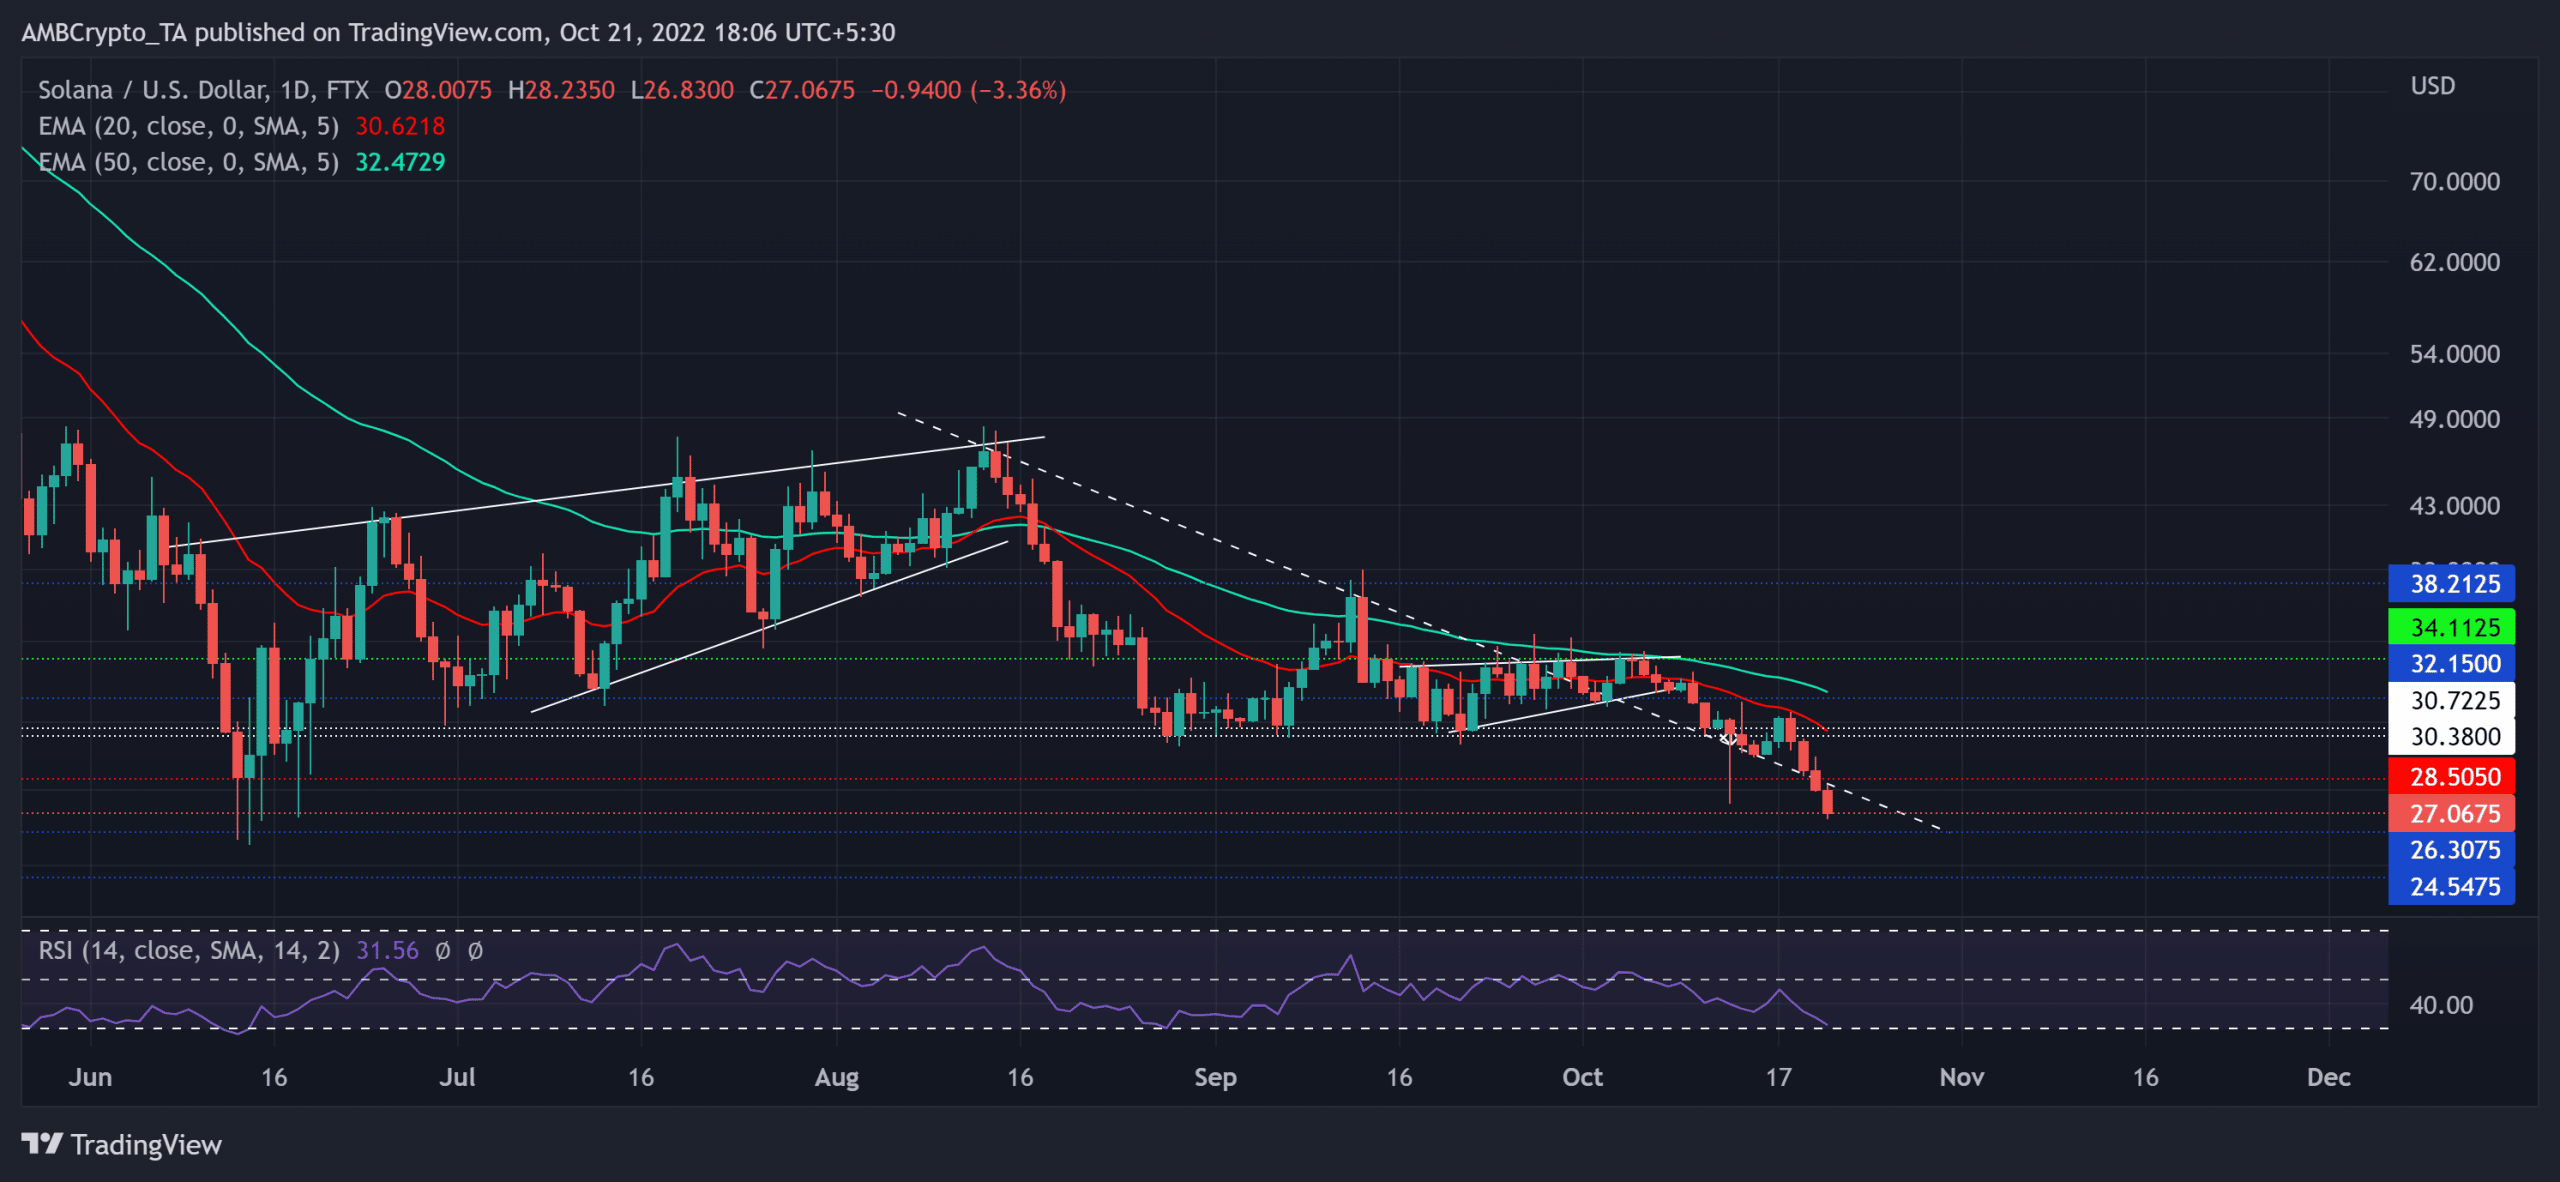The width and height of the screenshot is (2560, 1182).
Task: Click the white 30.7225 price label
Action: click(x=2450, y=700)
